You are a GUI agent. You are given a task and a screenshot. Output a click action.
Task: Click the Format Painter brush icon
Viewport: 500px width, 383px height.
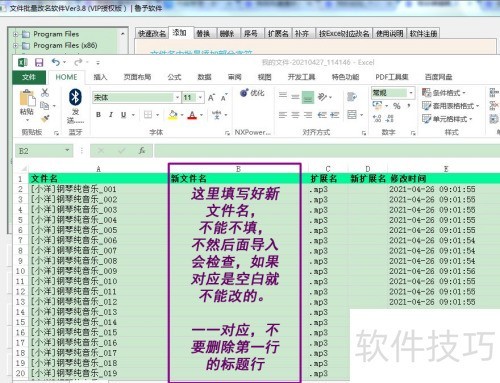pos(45,119)
